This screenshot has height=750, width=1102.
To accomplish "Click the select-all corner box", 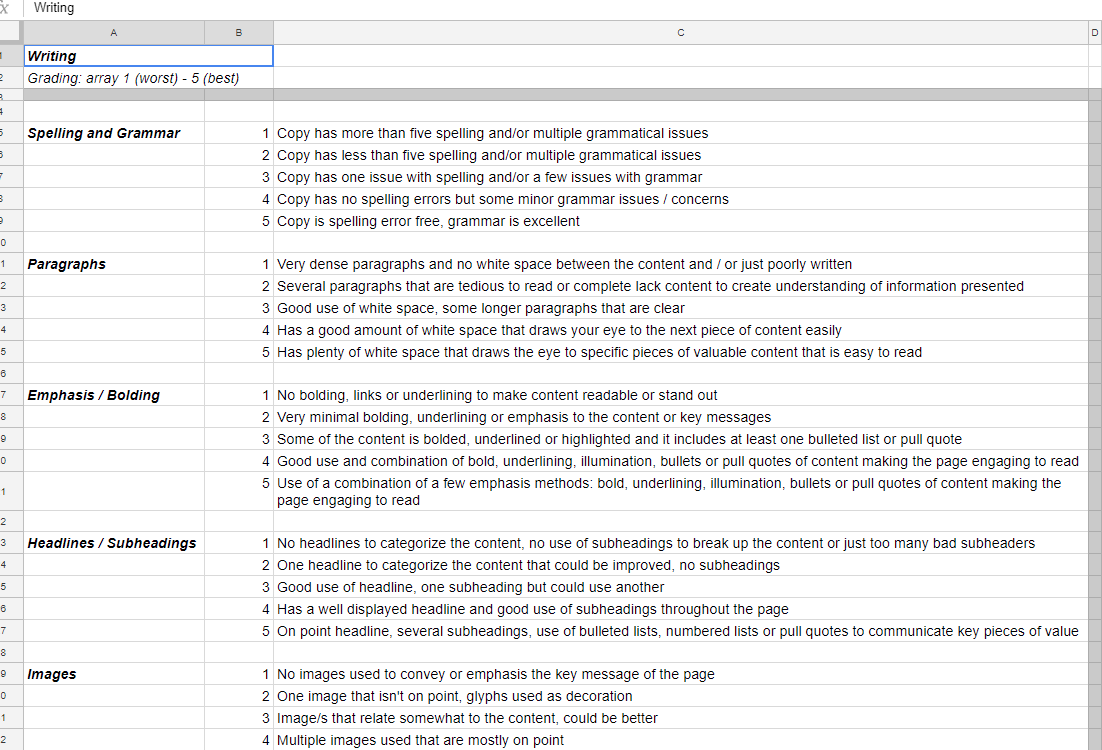I will pyautogui.click(x=10, y=33).
